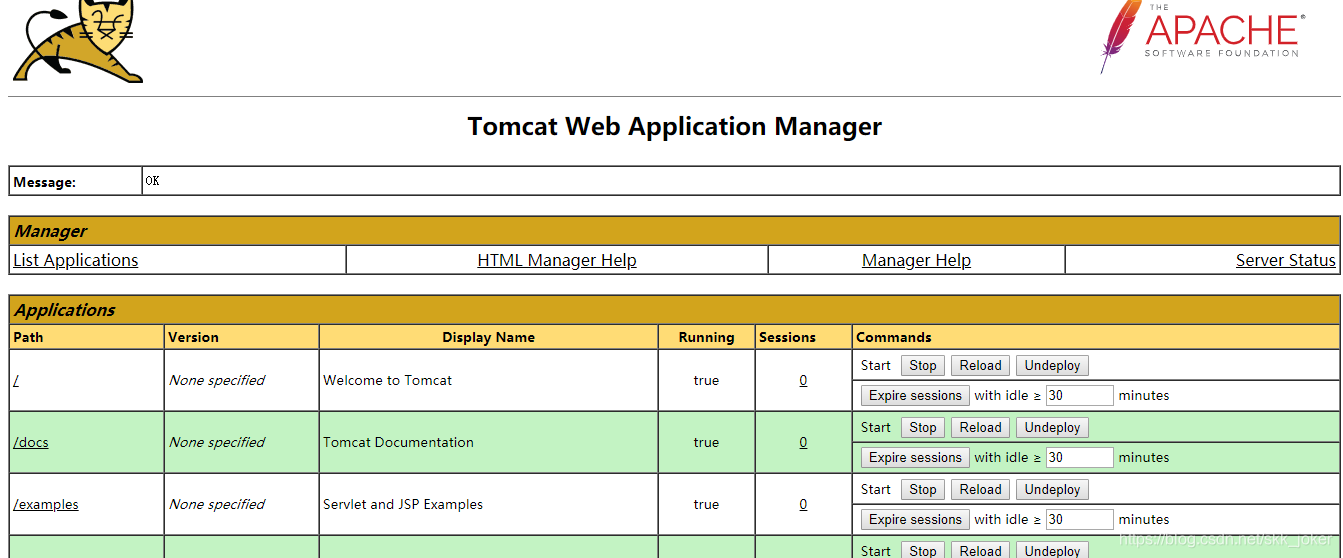Open the root "/" application path

click(16, 380)
